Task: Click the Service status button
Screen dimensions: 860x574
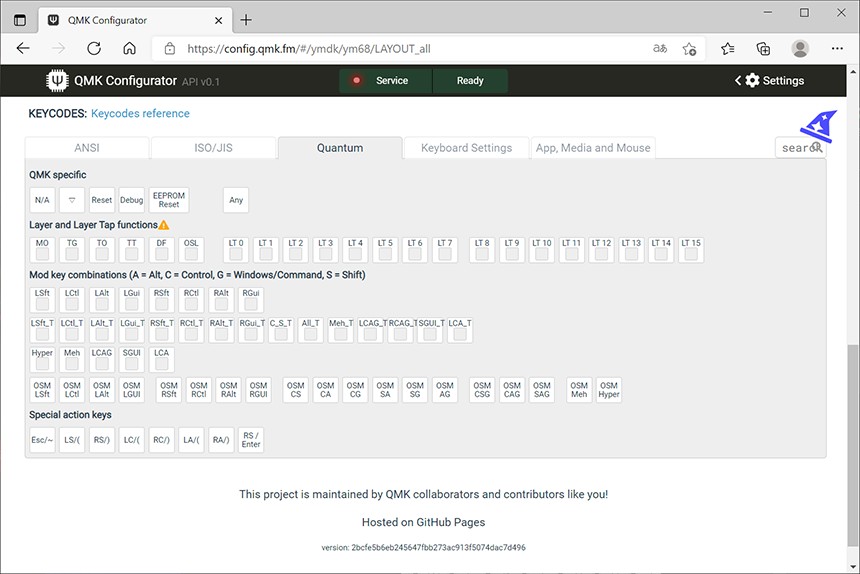Action: (x=386, y=81)
